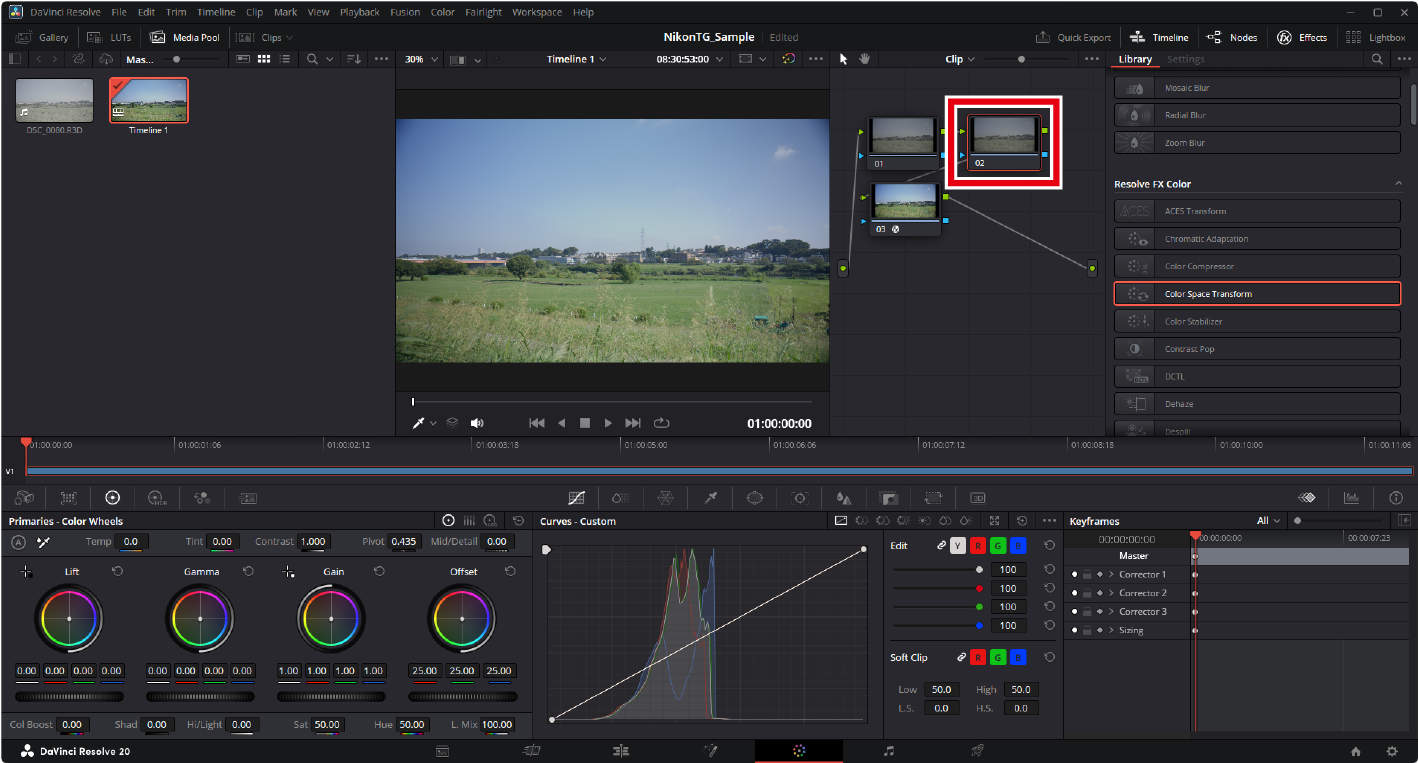Expand the Corrector 1 keyframe track
Viewport: 1418px width, 763px height.
click(1111, 575)
